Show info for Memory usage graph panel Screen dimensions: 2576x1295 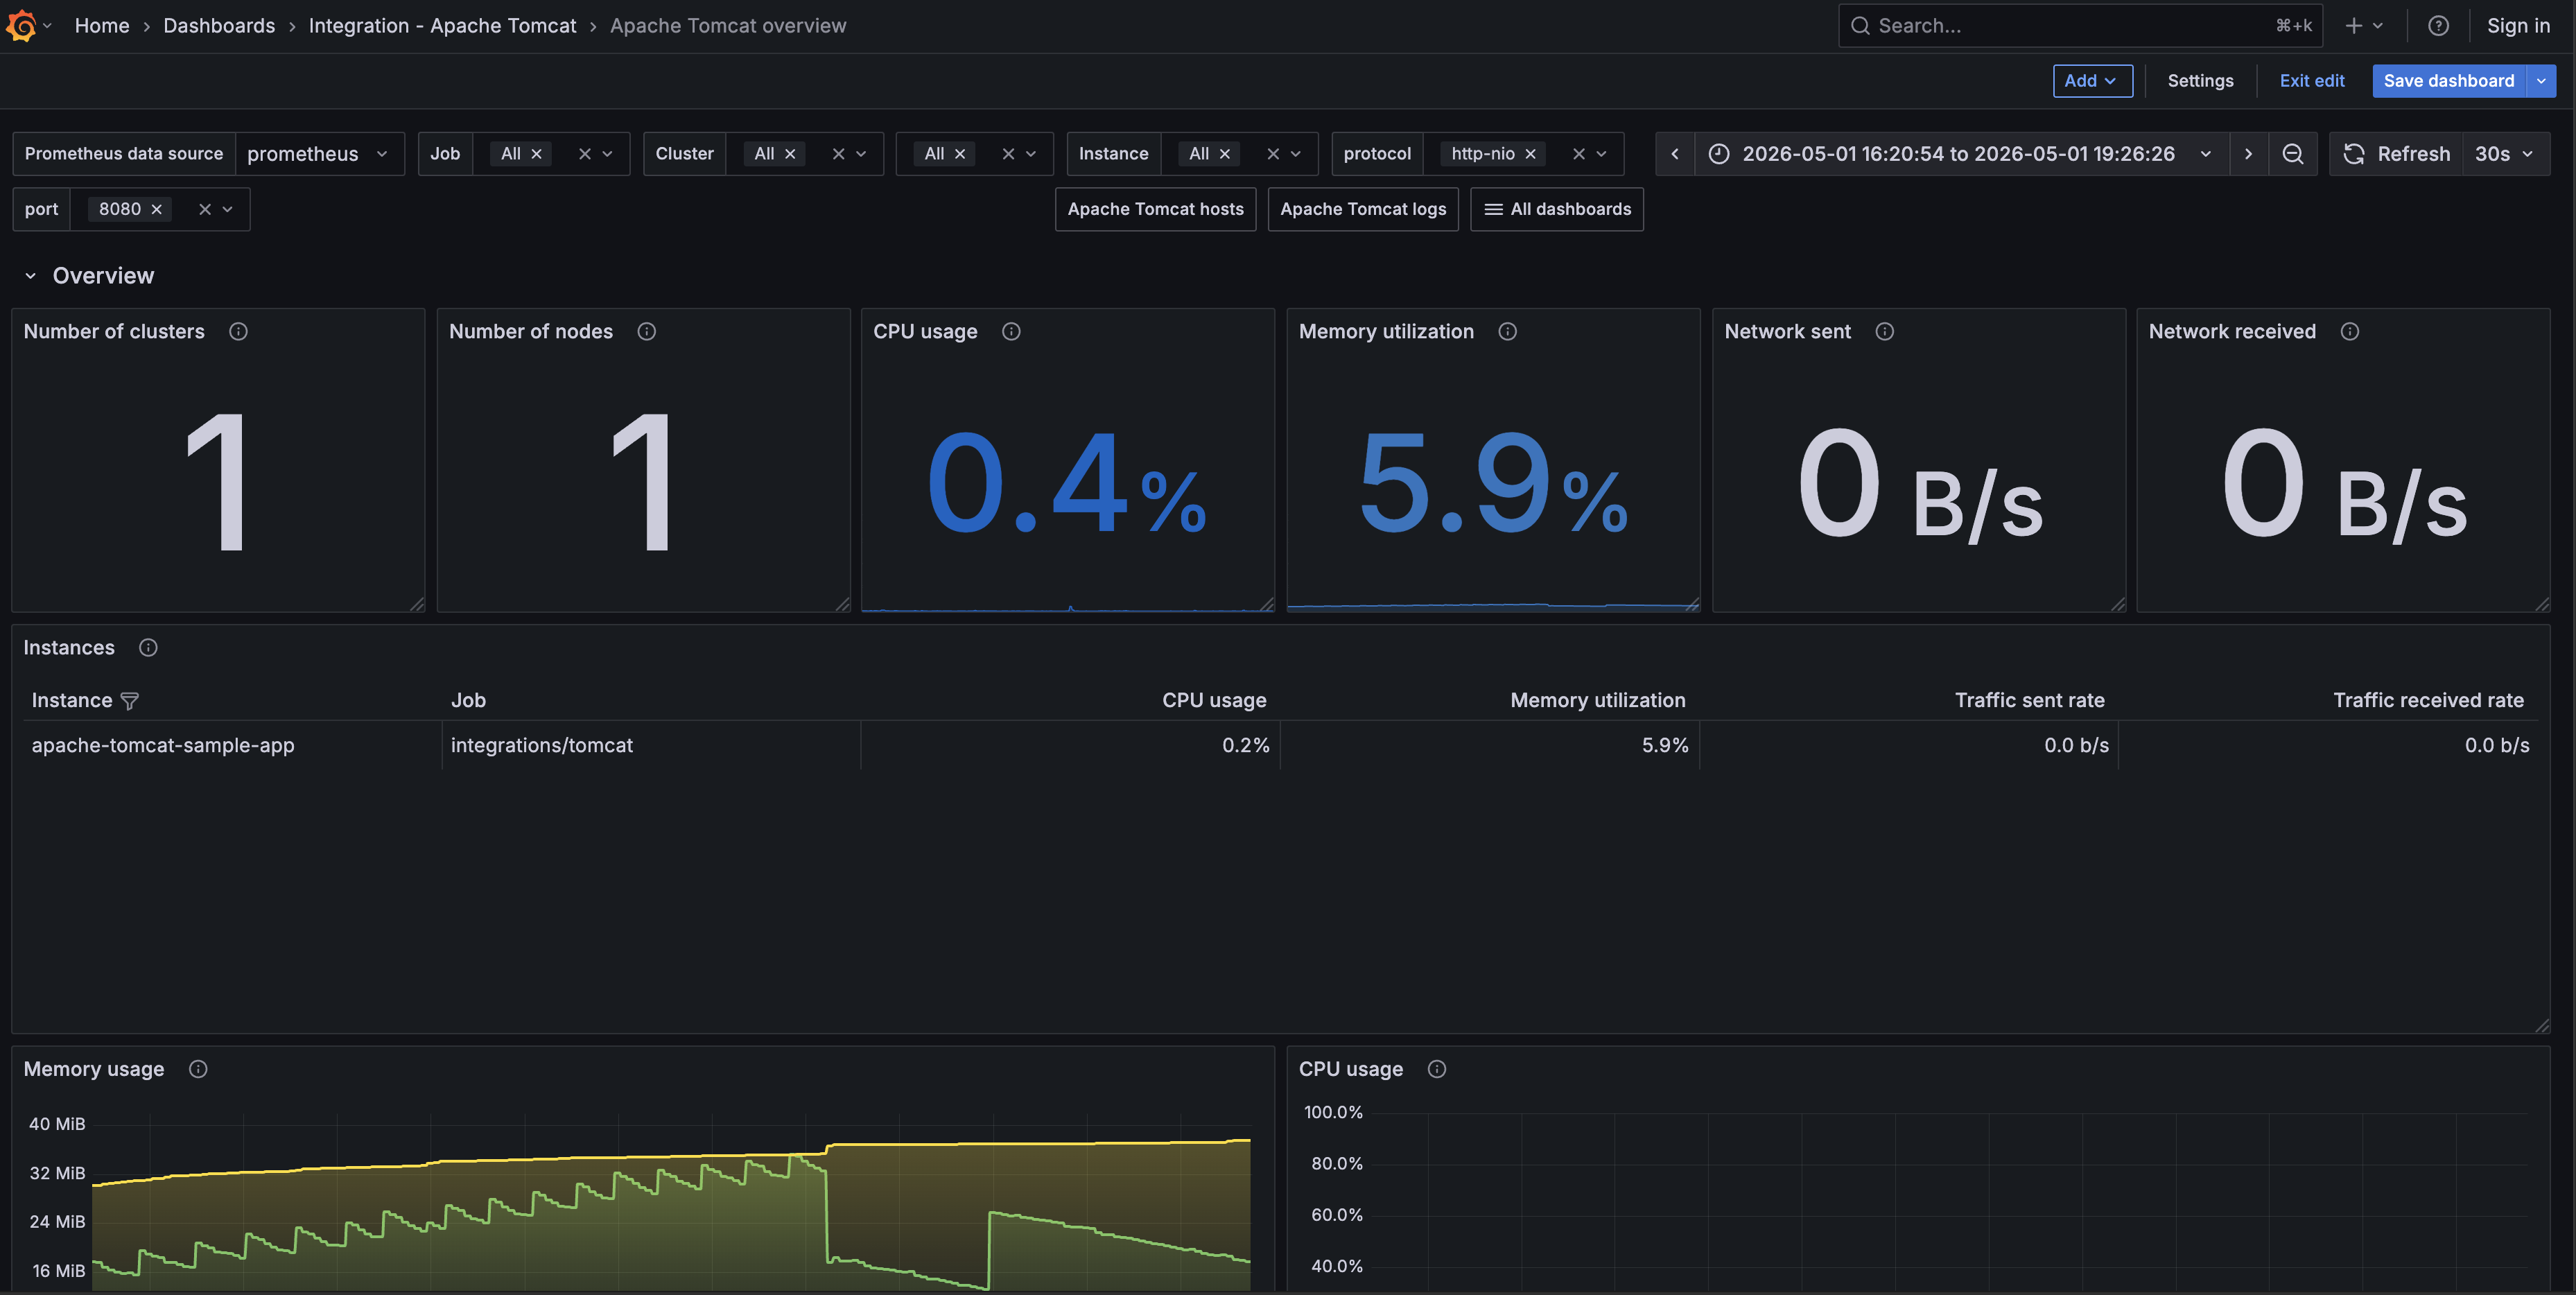point(198,1069)
